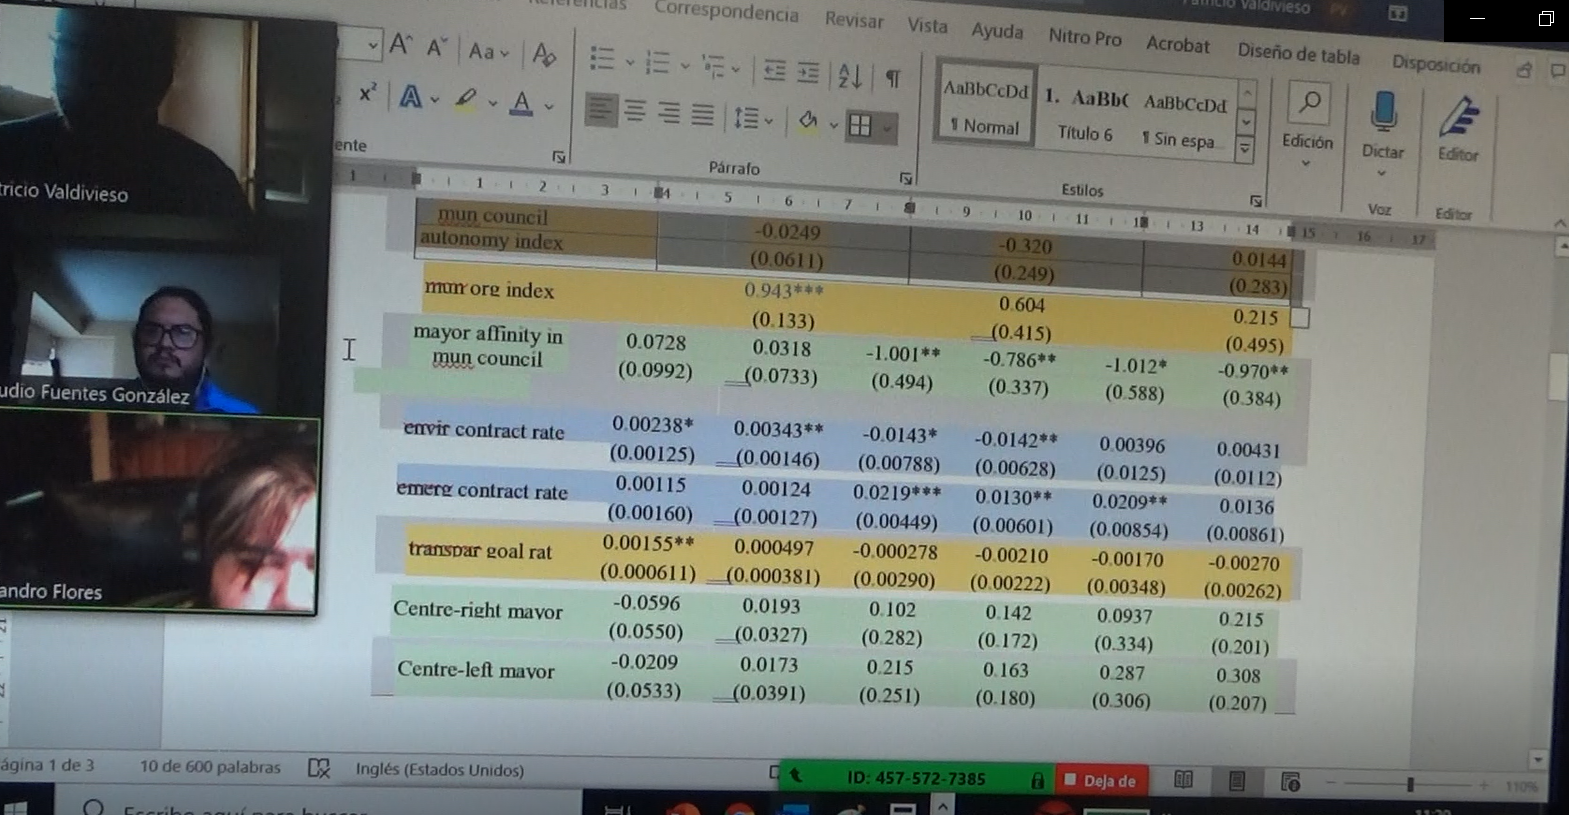The width and height of the screenshot is (1569, 815).
Task: Switch to Web Layout view
Action: pos(1291,782)
